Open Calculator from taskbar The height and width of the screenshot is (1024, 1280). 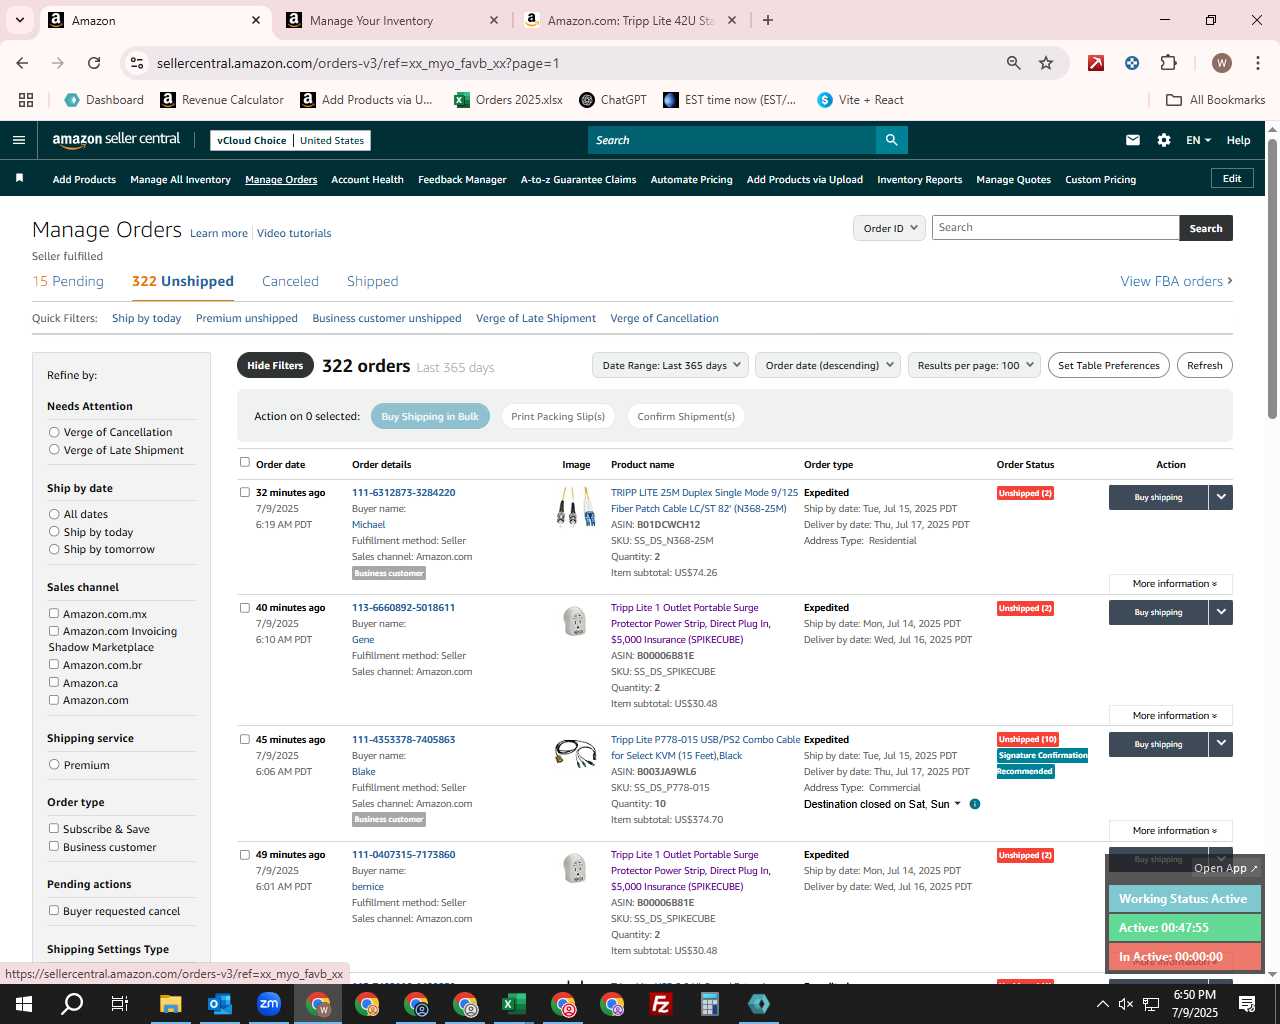pos(710,1004)
